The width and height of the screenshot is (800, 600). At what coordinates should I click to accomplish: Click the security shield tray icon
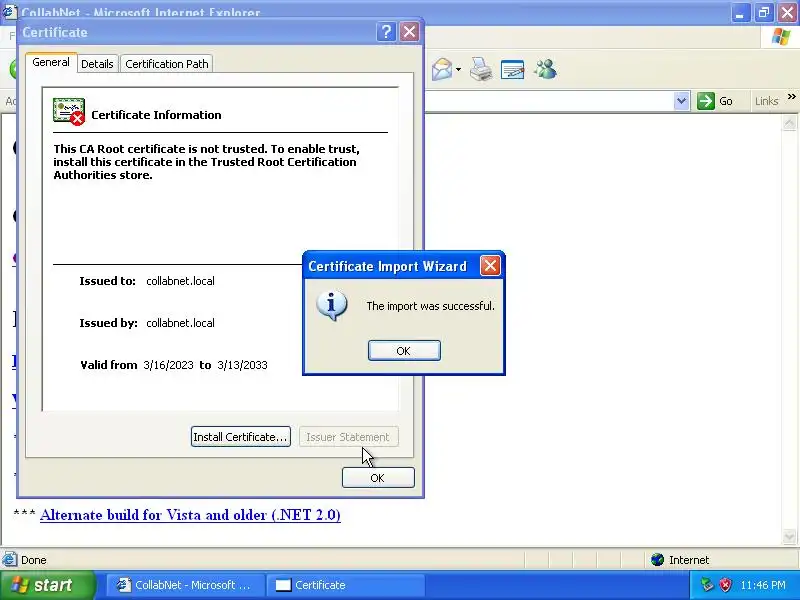click(x=725, y=585)
